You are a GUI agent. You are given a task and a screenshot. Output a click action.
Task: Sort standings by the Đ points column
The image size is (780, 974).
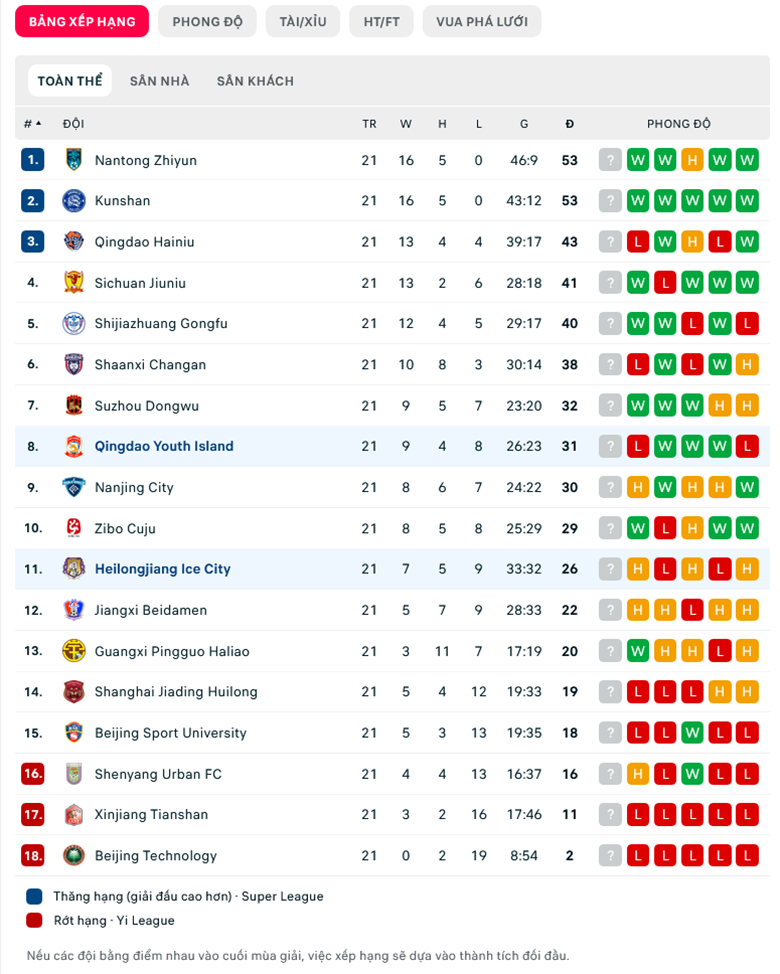(x=569, y=124)
